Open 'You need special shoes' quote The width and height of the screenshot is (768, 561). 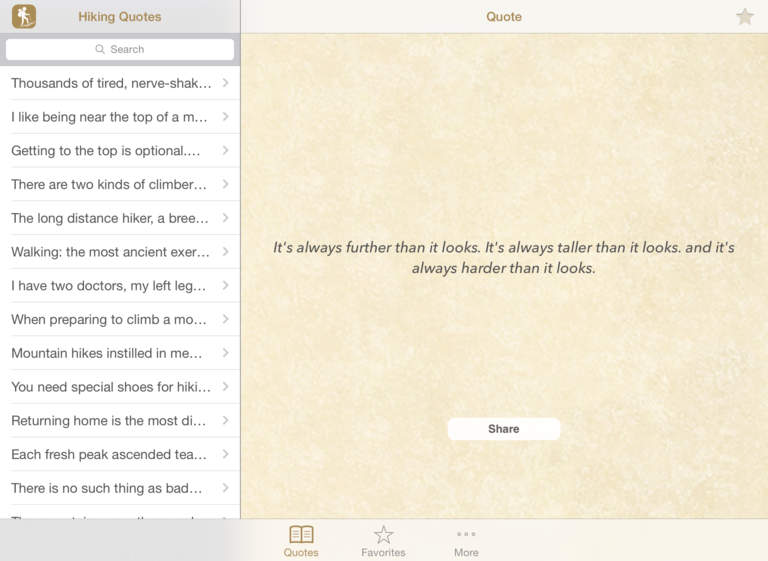pyautogui.click(x=110, y=387)
